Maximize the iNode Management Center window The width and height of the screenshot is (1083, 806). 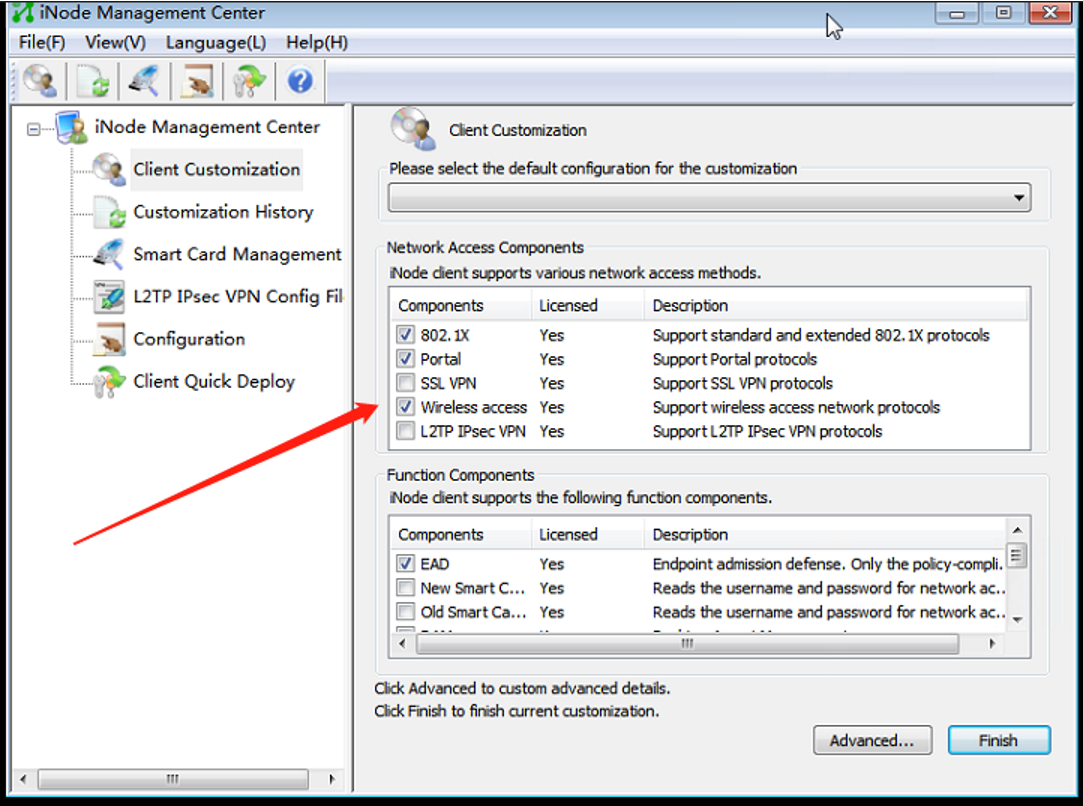click(x=1004, y=13)
